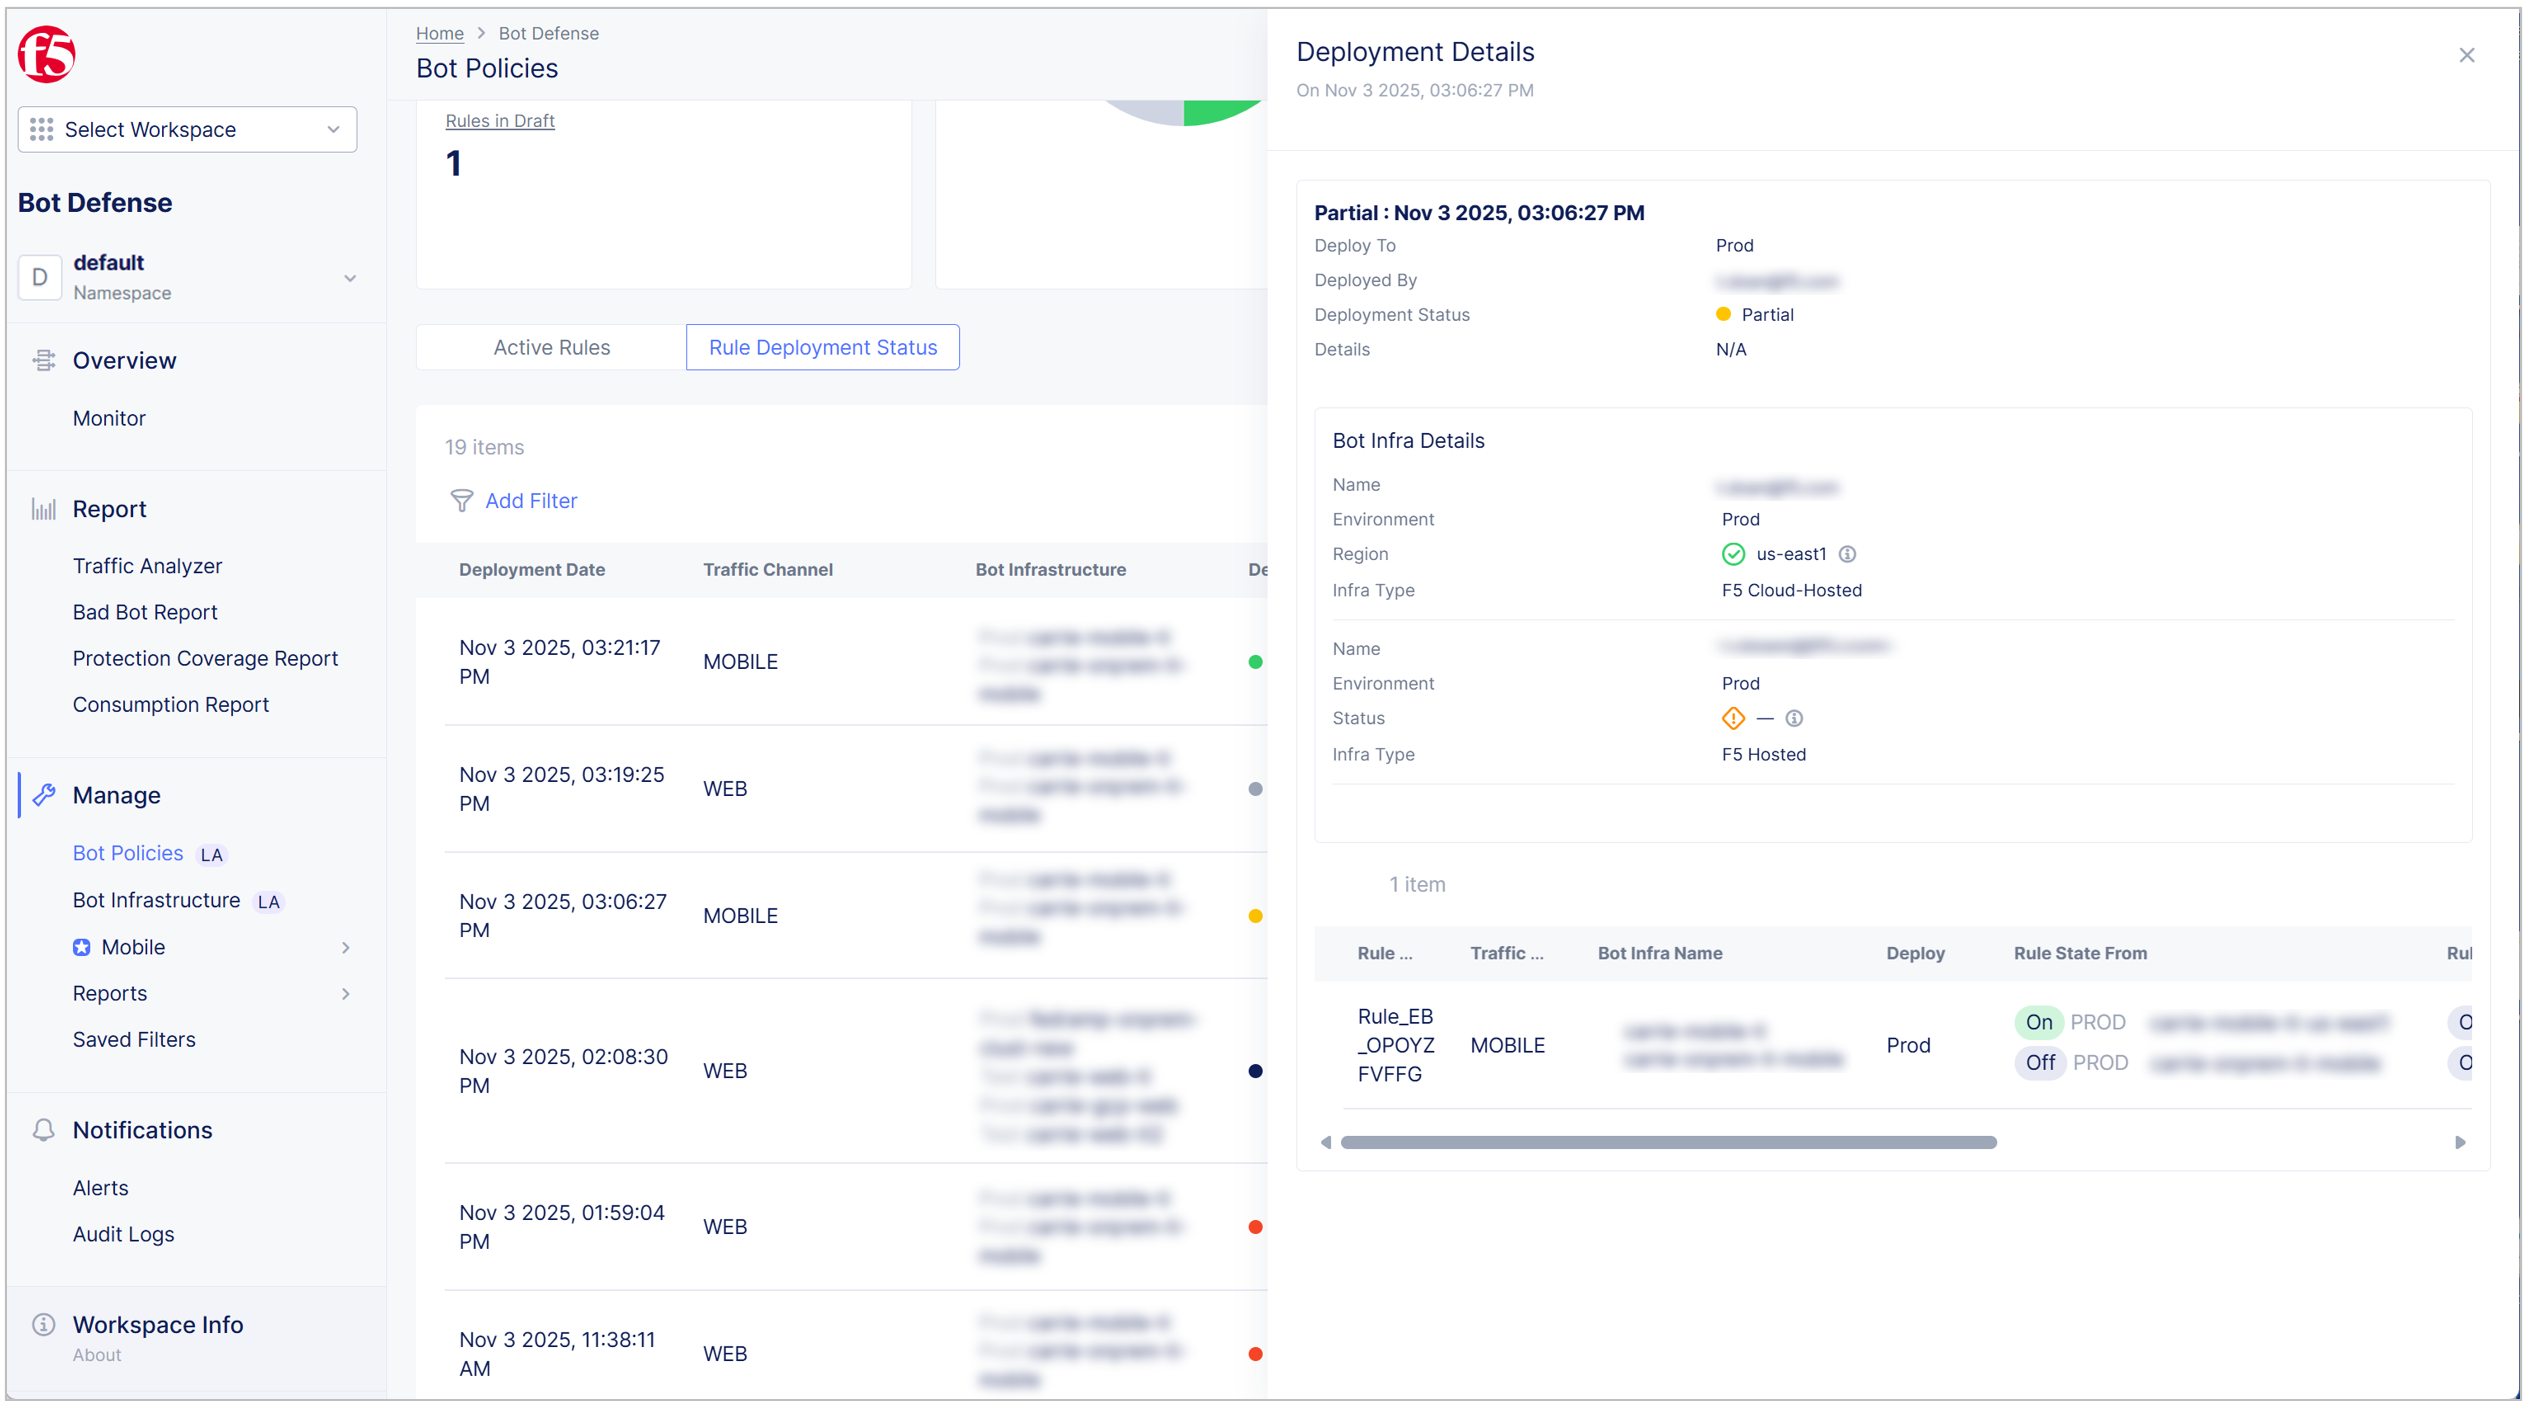
Task: Open the Home breadcrumb link
Action: point(439,33)
